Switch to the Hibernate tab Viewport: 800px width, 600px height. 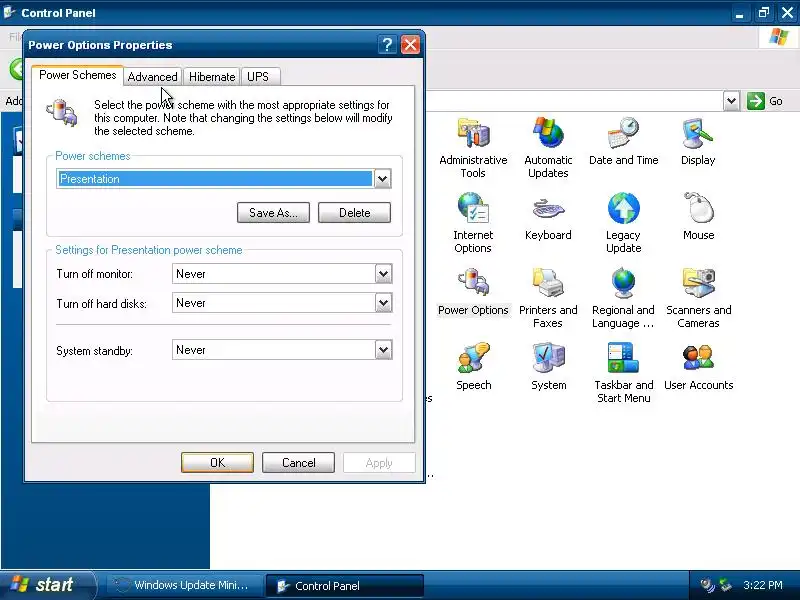[212, 77]
